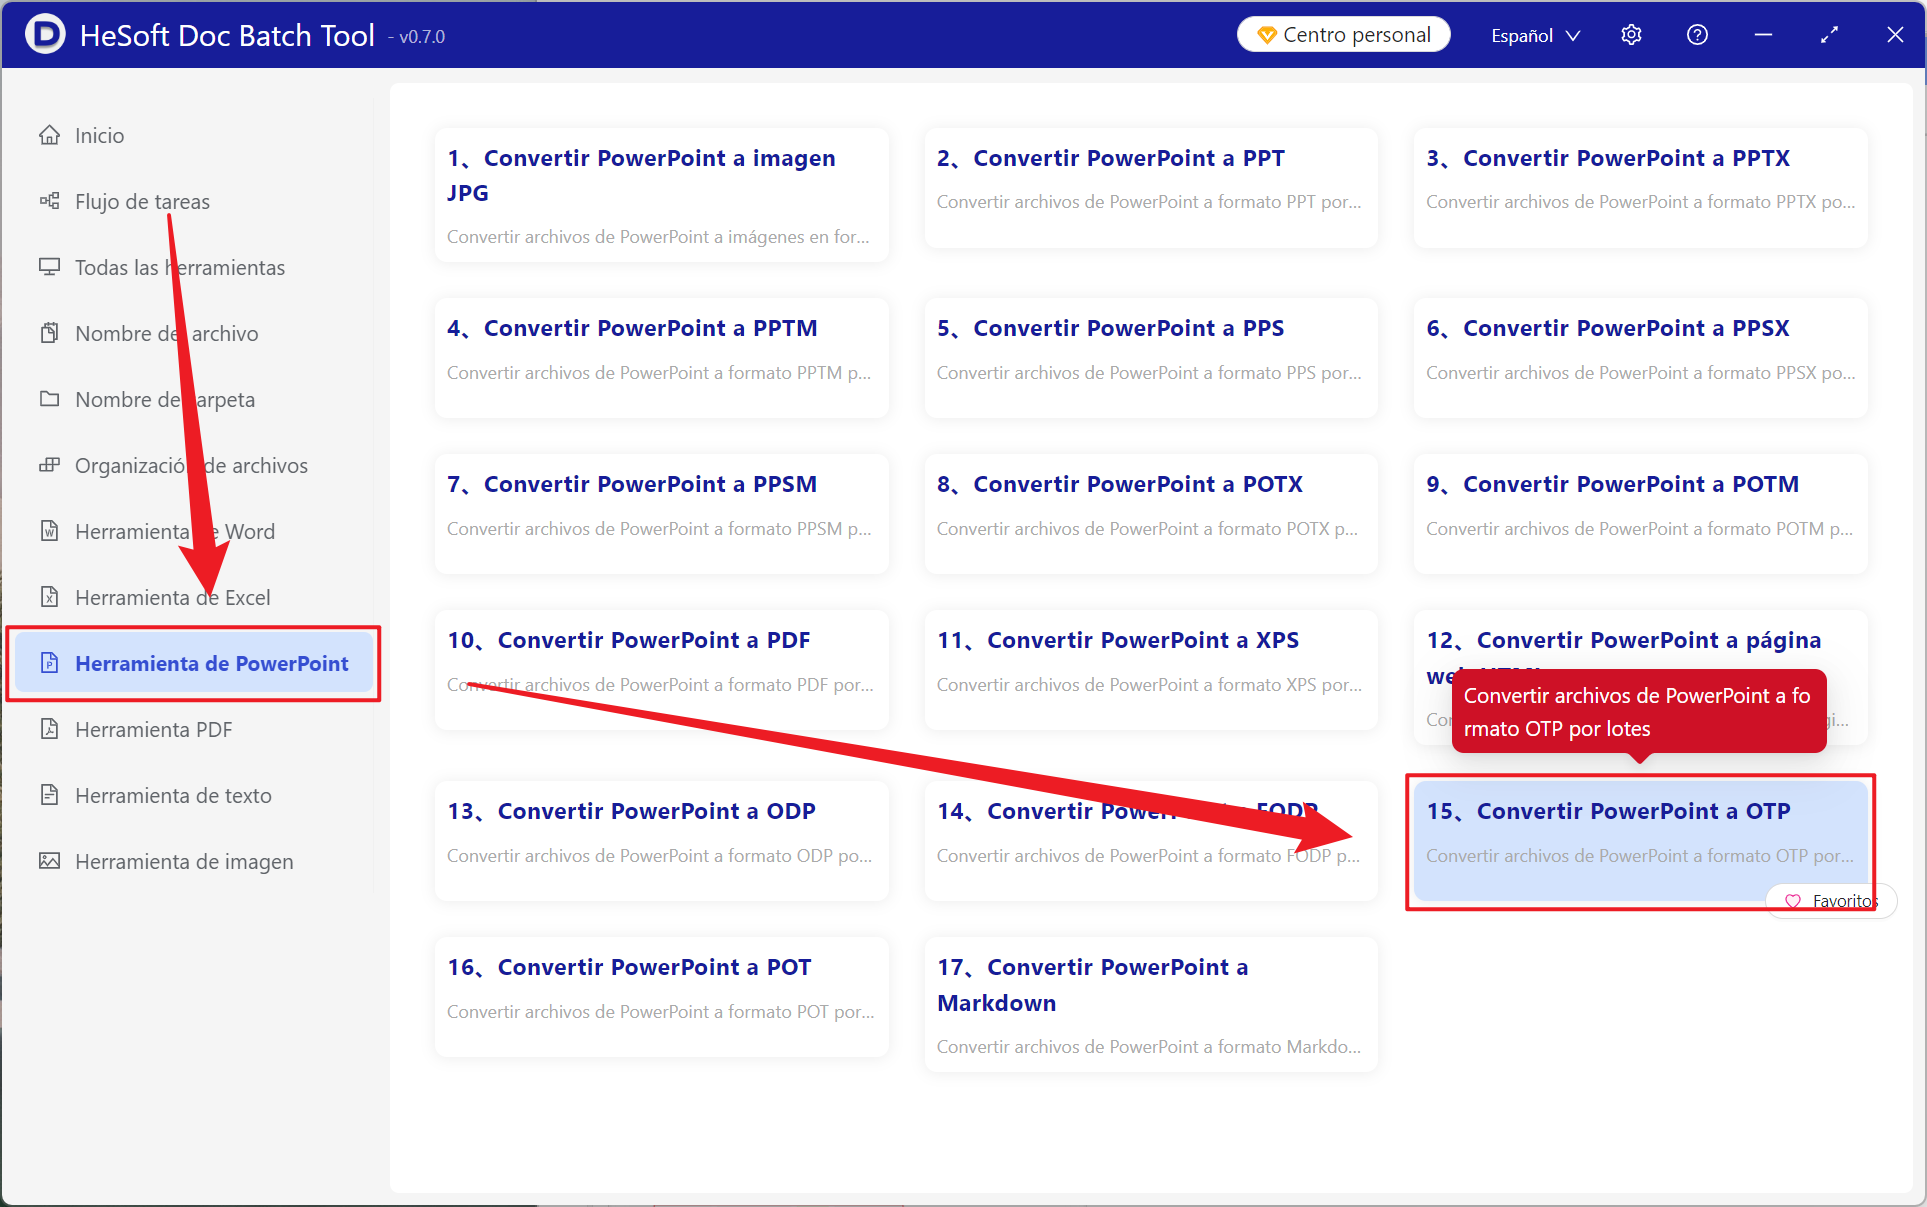
Task: Toggle fullscreen with the expand arrows icon
Action: coord(1829,35)
